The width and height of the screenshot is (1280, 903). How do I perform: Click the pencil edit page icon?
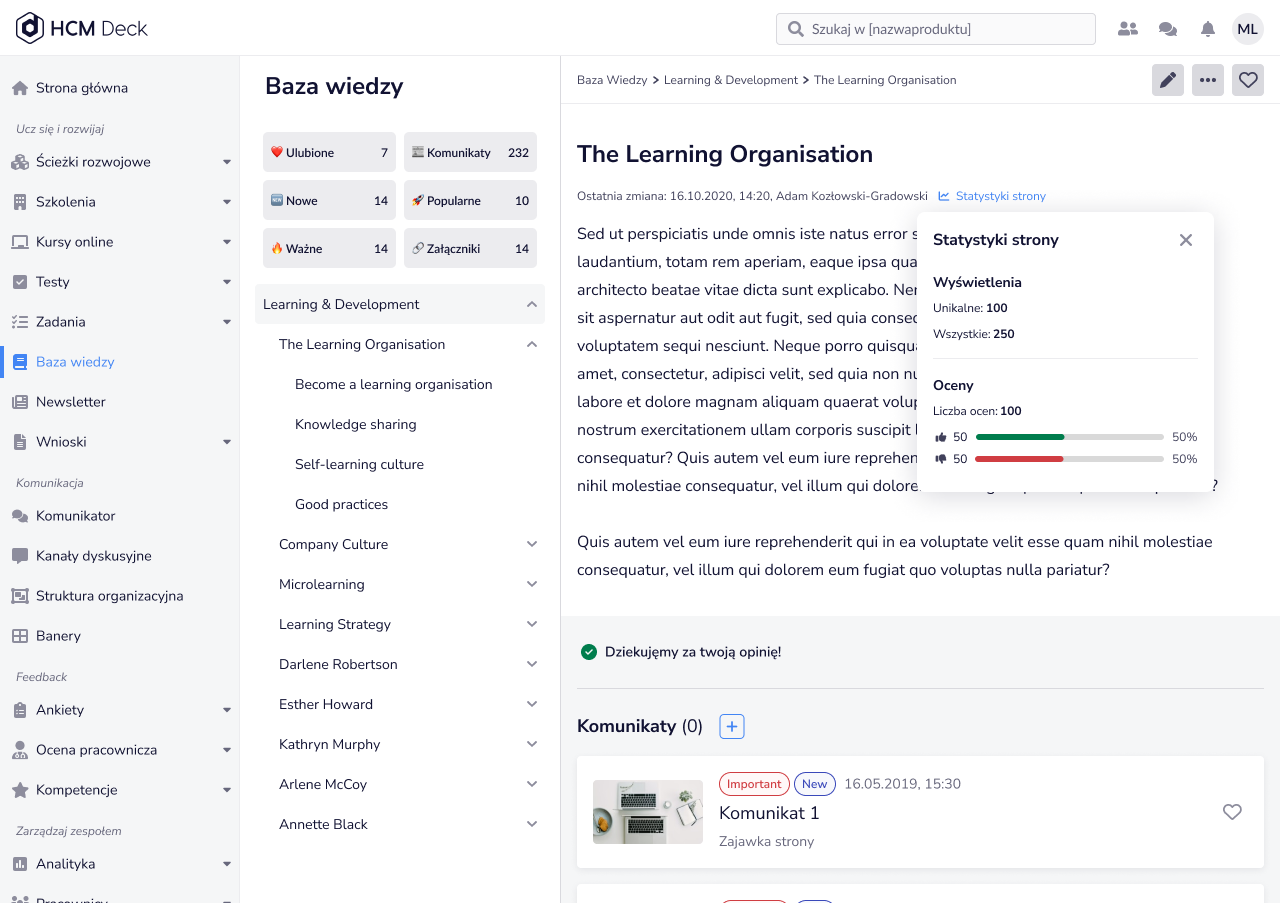[x=1167, y=80]
